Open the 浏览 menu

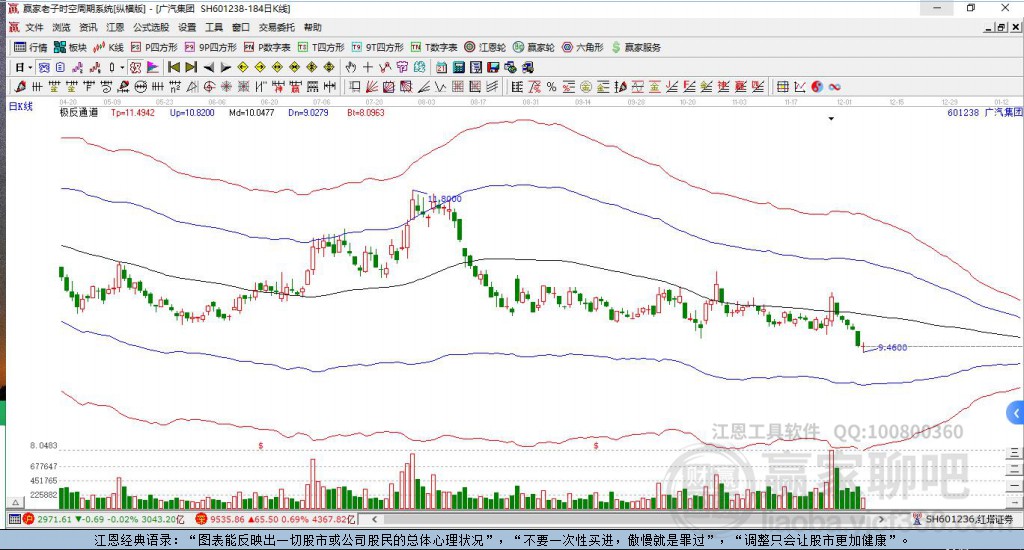(61, 27)
